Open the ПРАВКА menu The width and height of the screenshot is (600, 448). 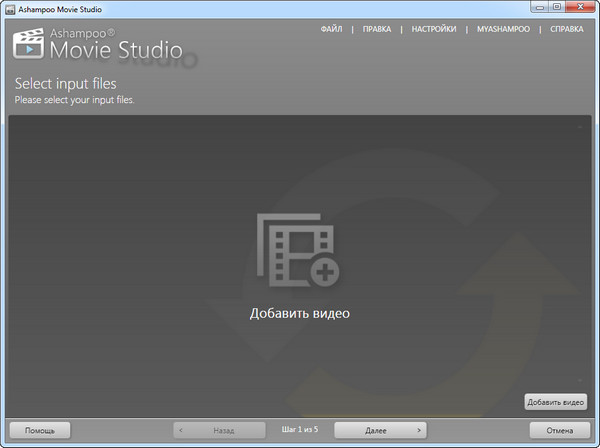pyautogui.click(x=377, y=29)
